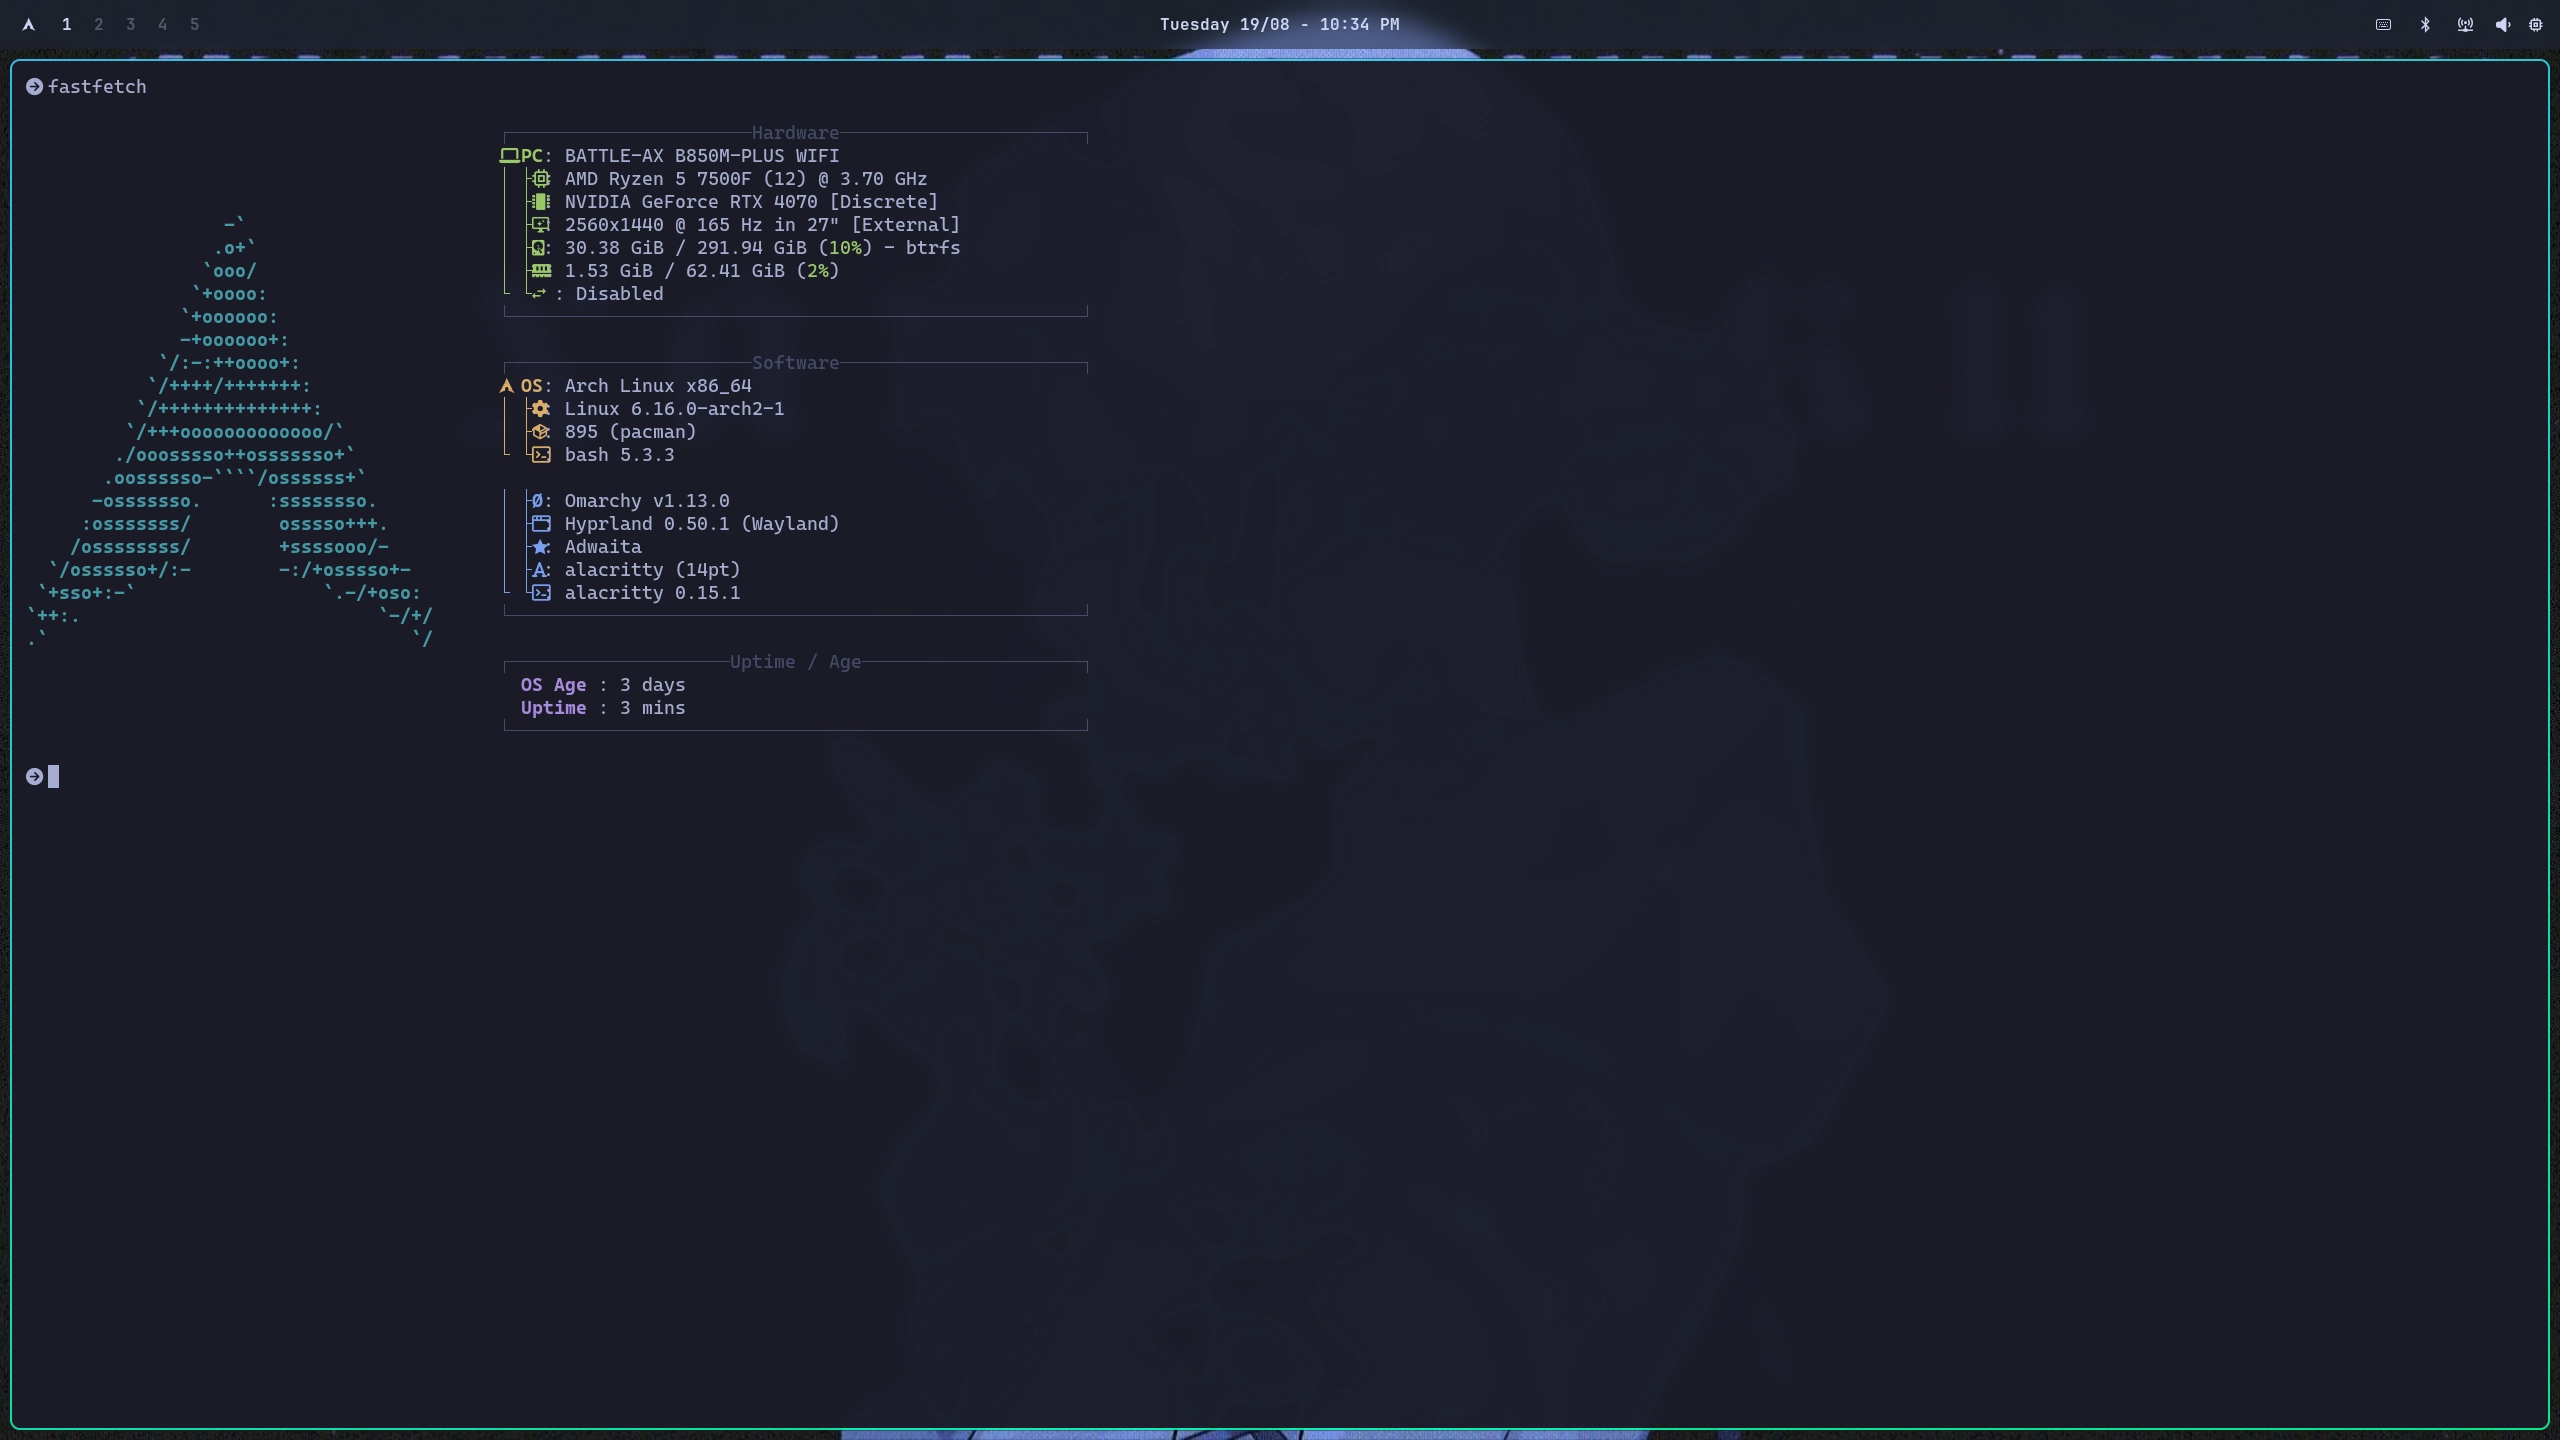The height and width of the screenshot is (1440, 2560).
Task: Click the package icon next to 895 (pacman)
Action: pos(540,432)
